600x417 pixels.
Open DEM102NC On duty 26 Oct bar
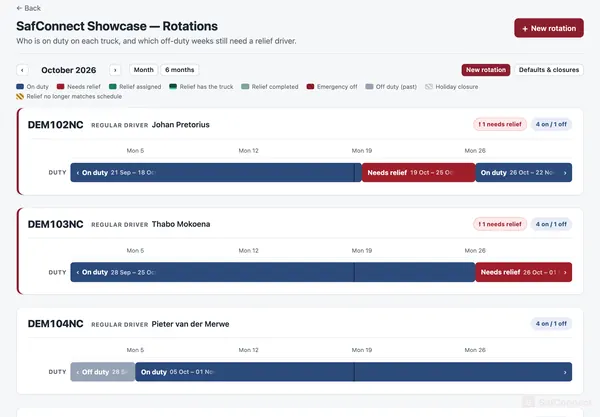pos(523,173)
